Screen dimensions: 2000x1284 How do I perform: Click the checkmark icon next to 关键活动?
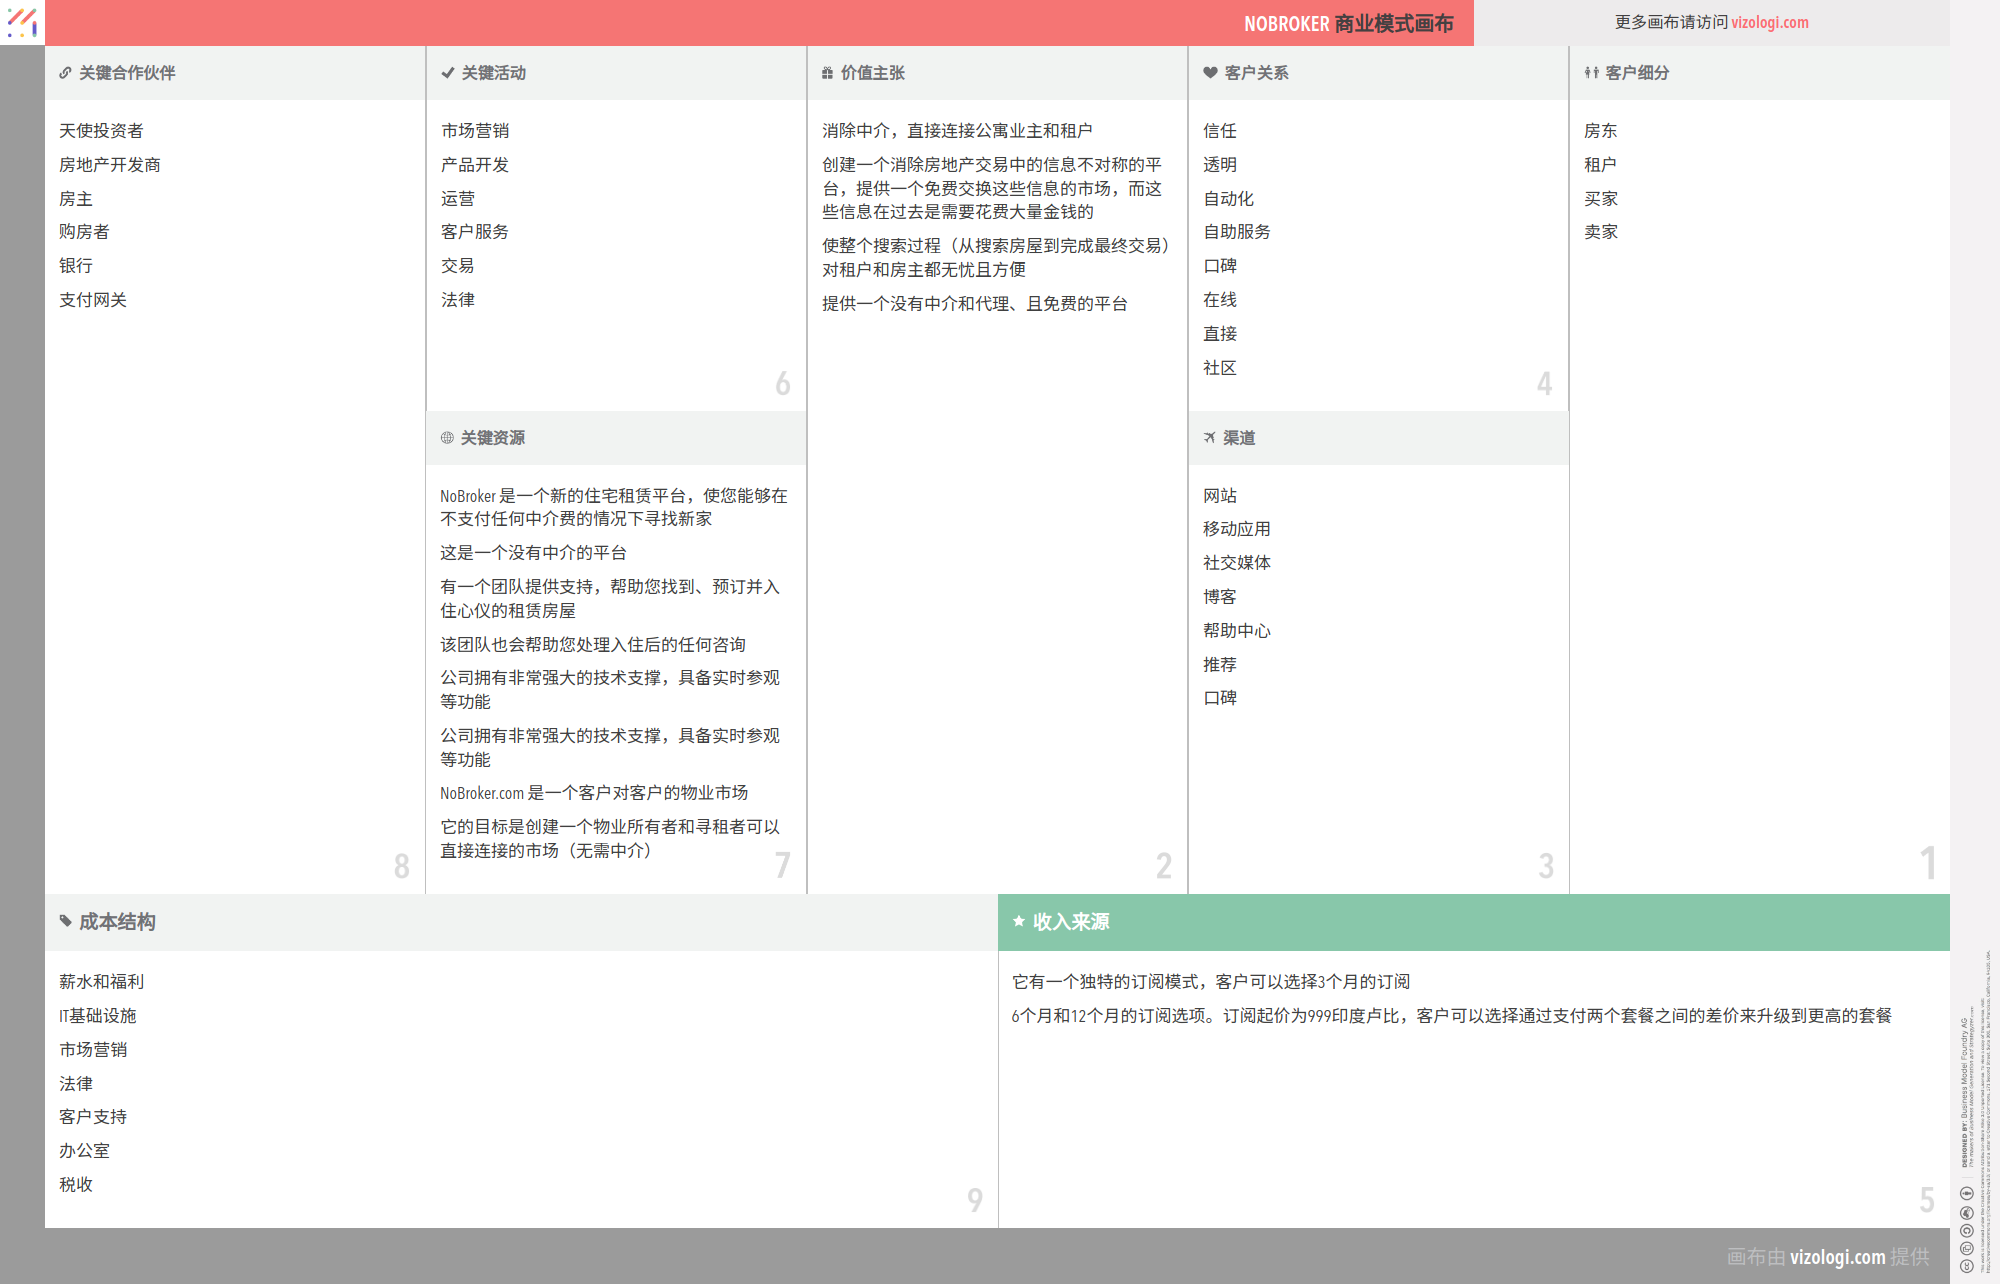446,72
